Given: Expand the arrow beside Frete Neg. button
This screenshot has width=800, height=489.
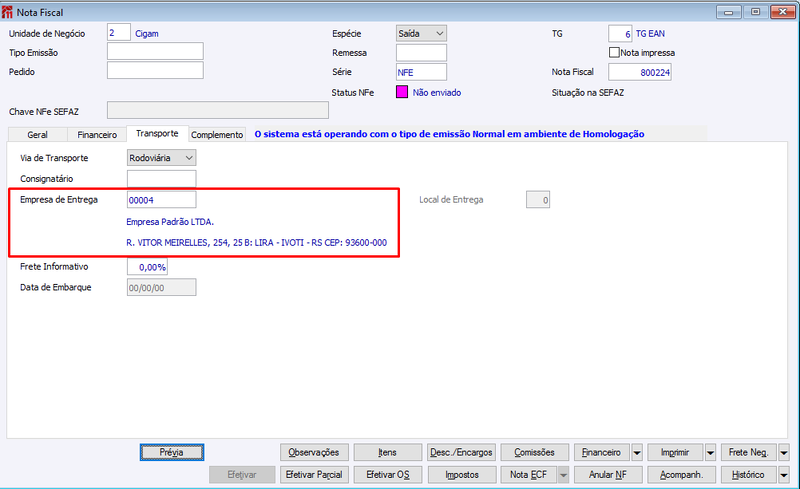Looking at the screenshot, I should point(784,452).
